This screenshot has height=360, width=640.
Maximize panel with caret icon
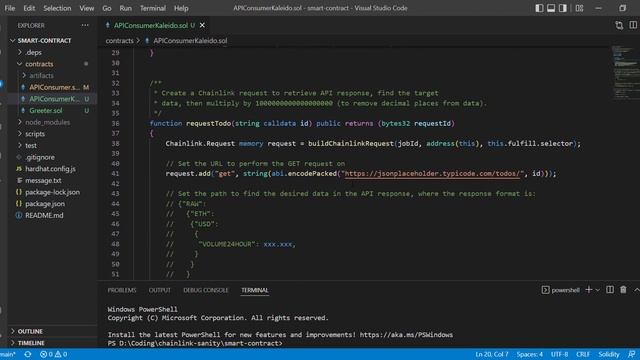[636, 290]
